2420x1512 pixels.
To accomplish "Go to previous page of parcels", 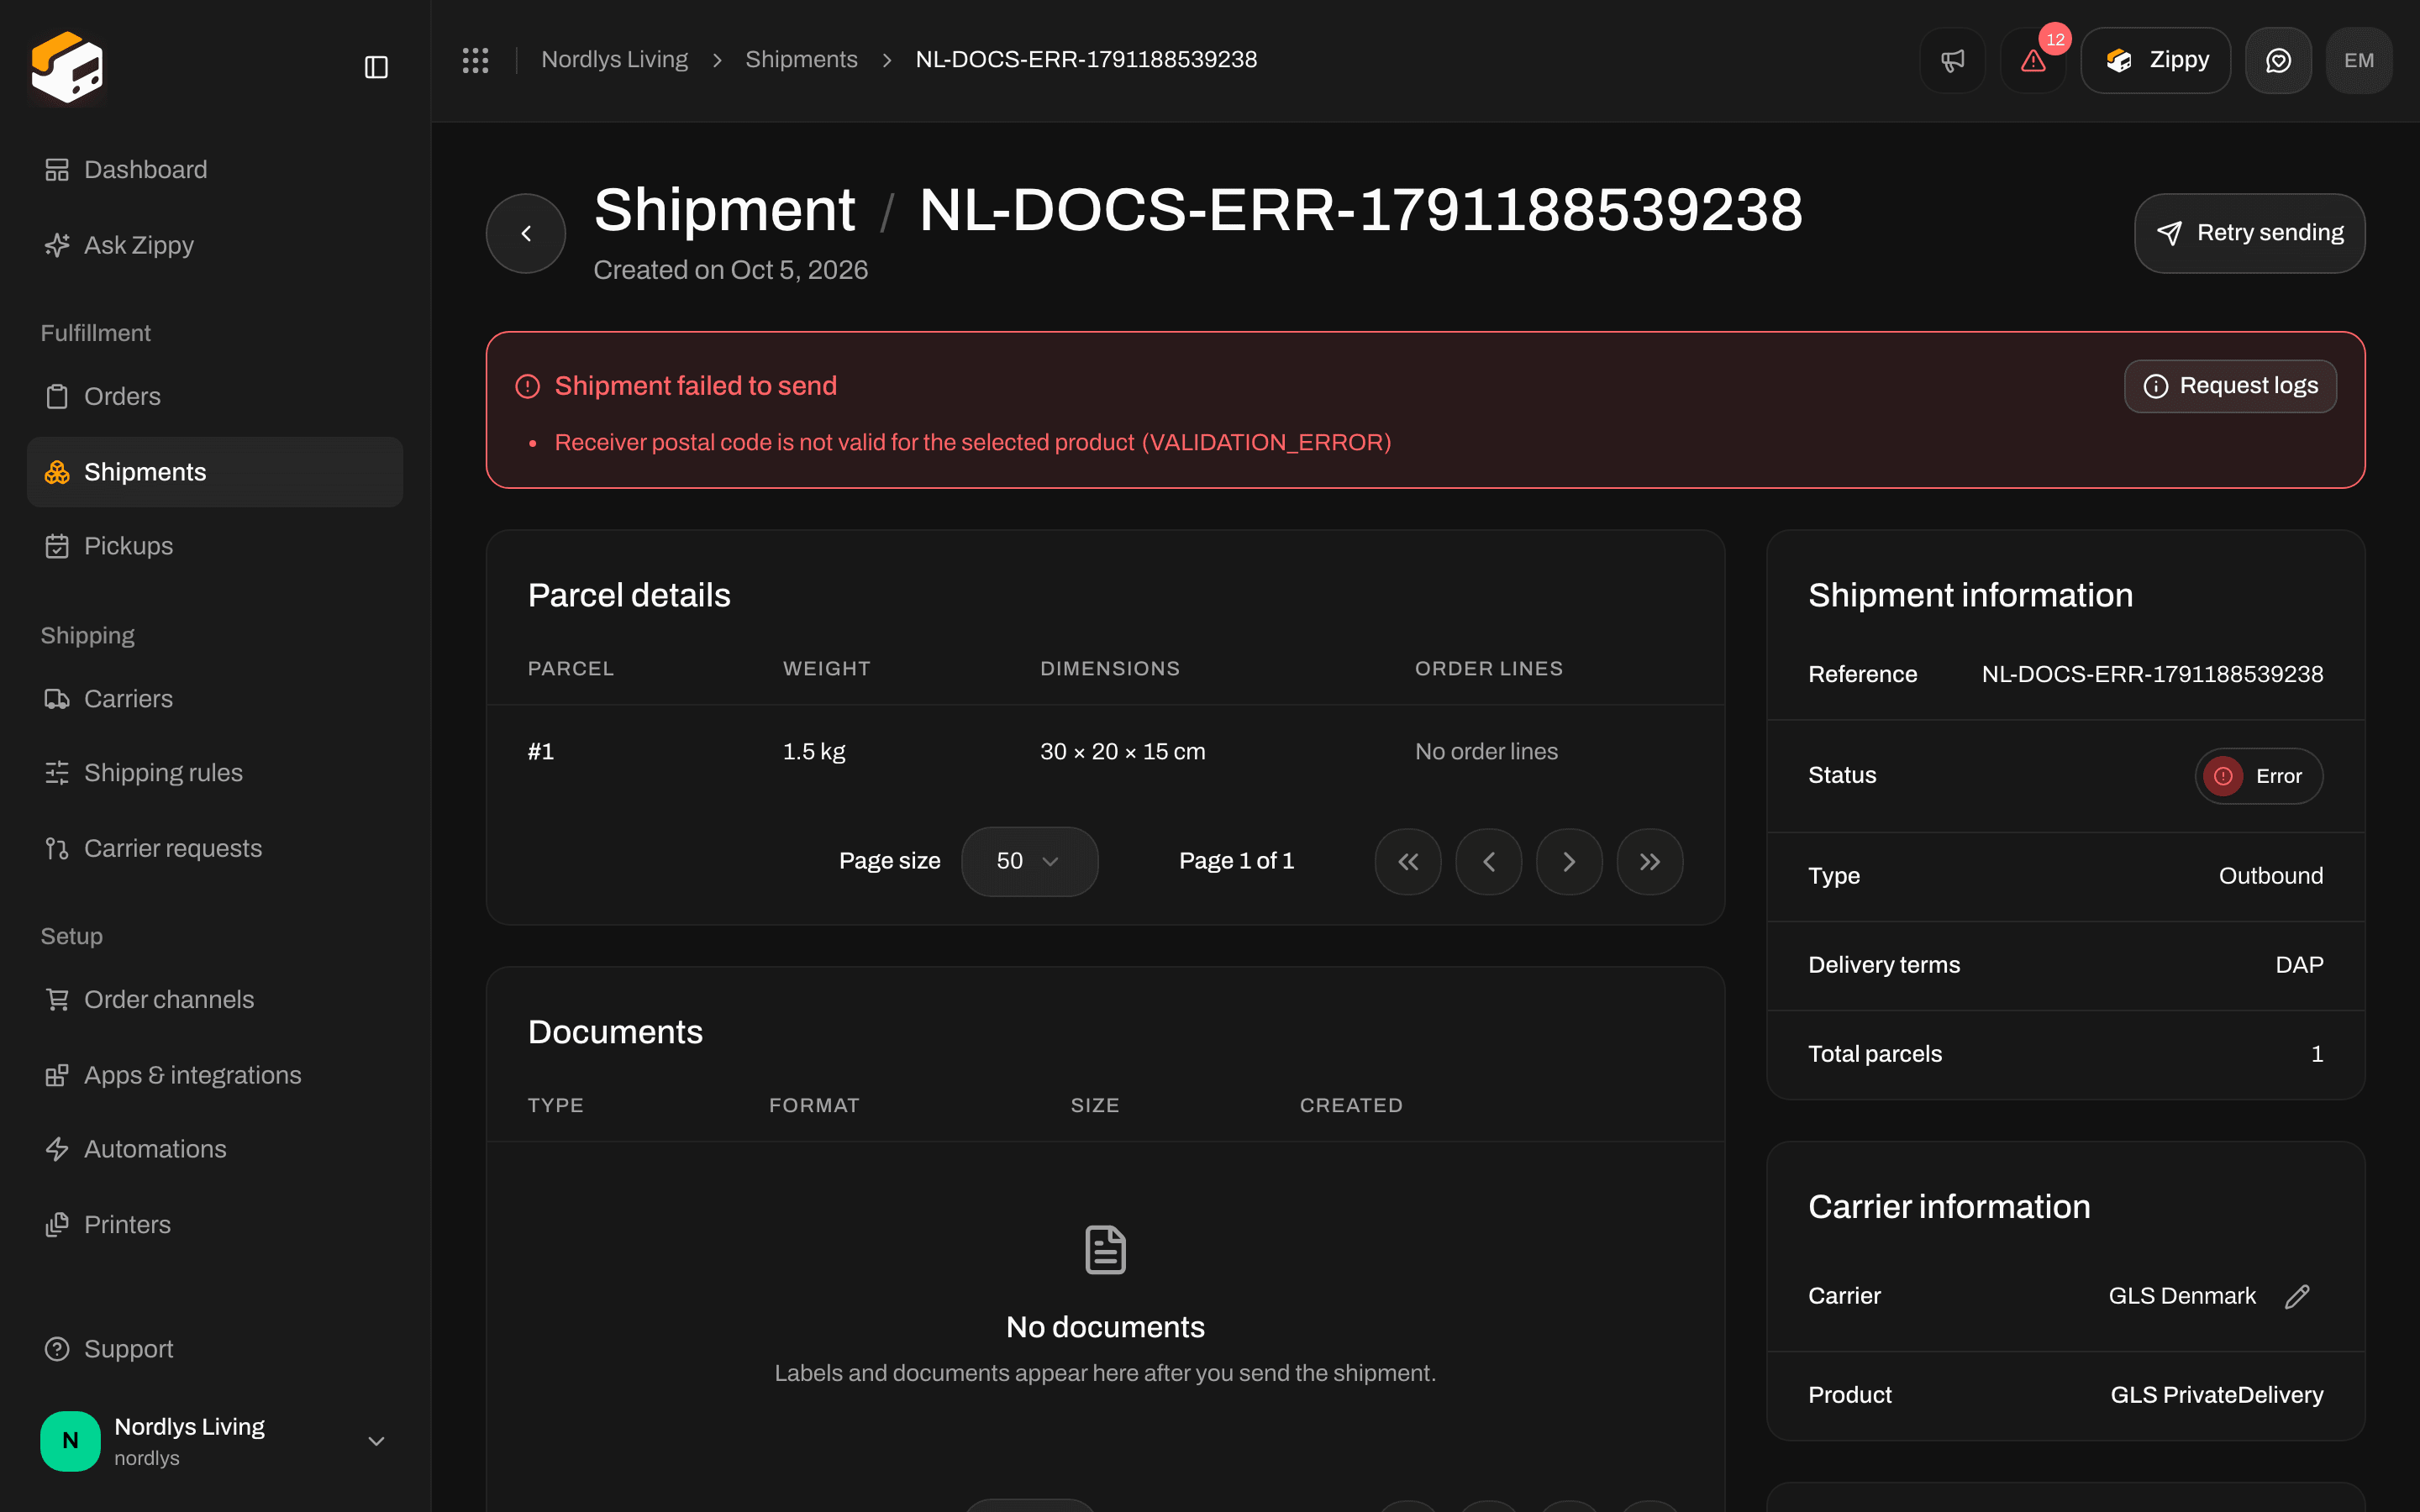I will (x=1488, y=861).
